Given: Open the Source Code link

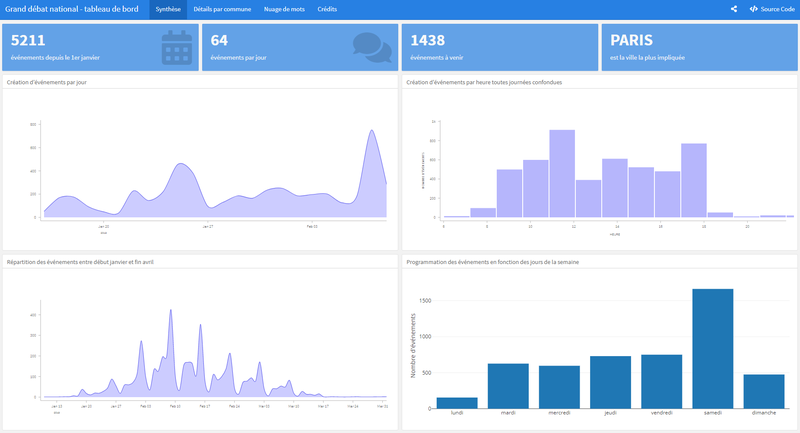Looking at the screenshot, I should 772,9.
